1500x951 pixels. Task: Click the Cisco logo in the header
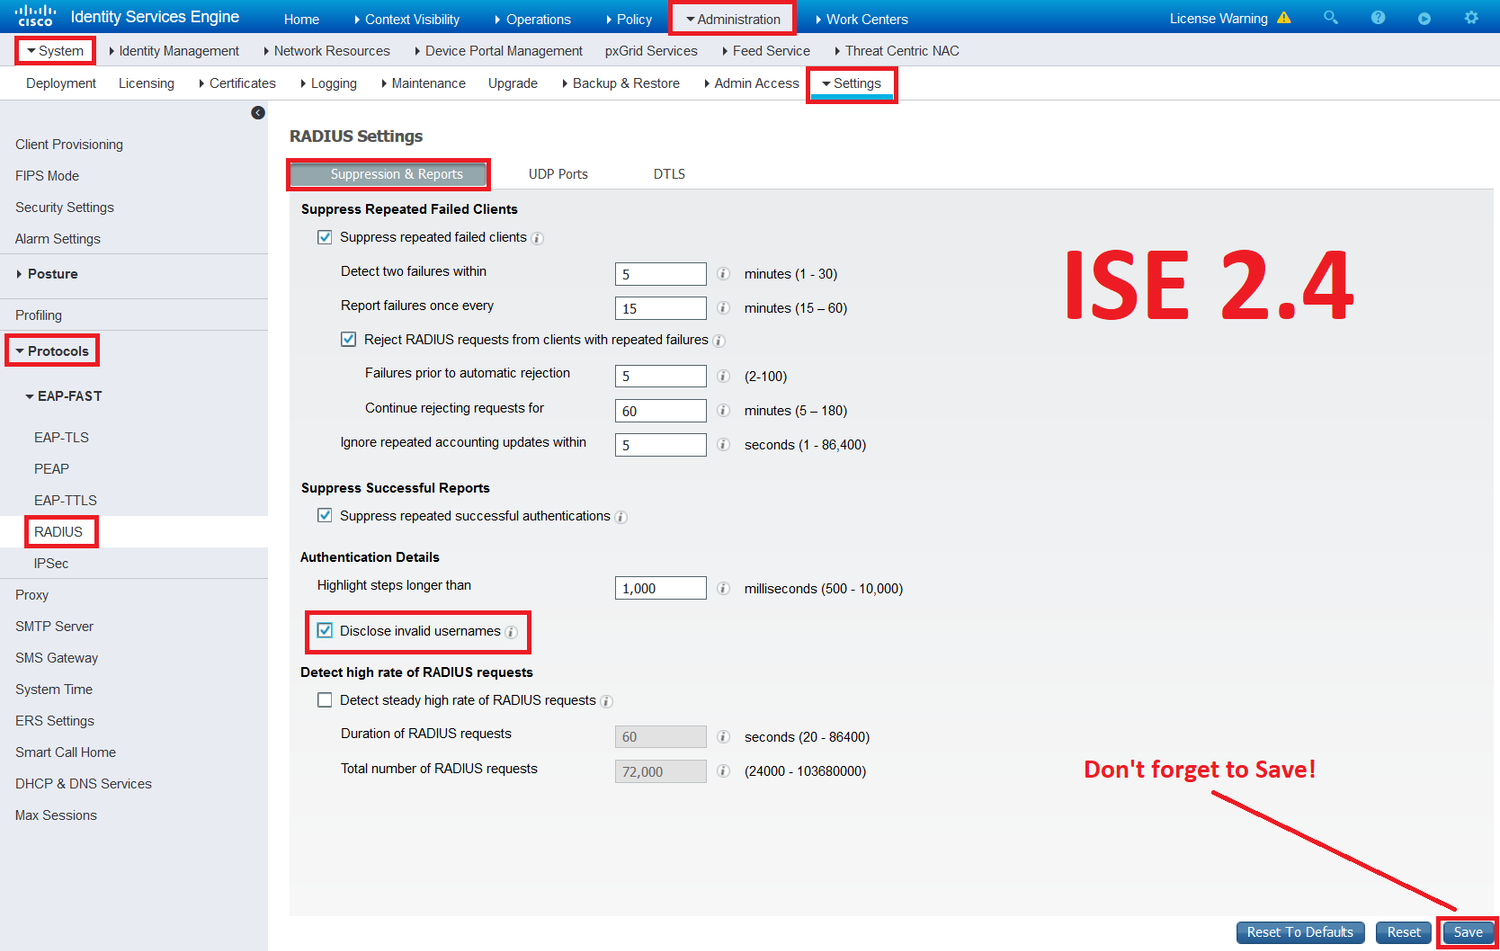(x=36, y=14)
